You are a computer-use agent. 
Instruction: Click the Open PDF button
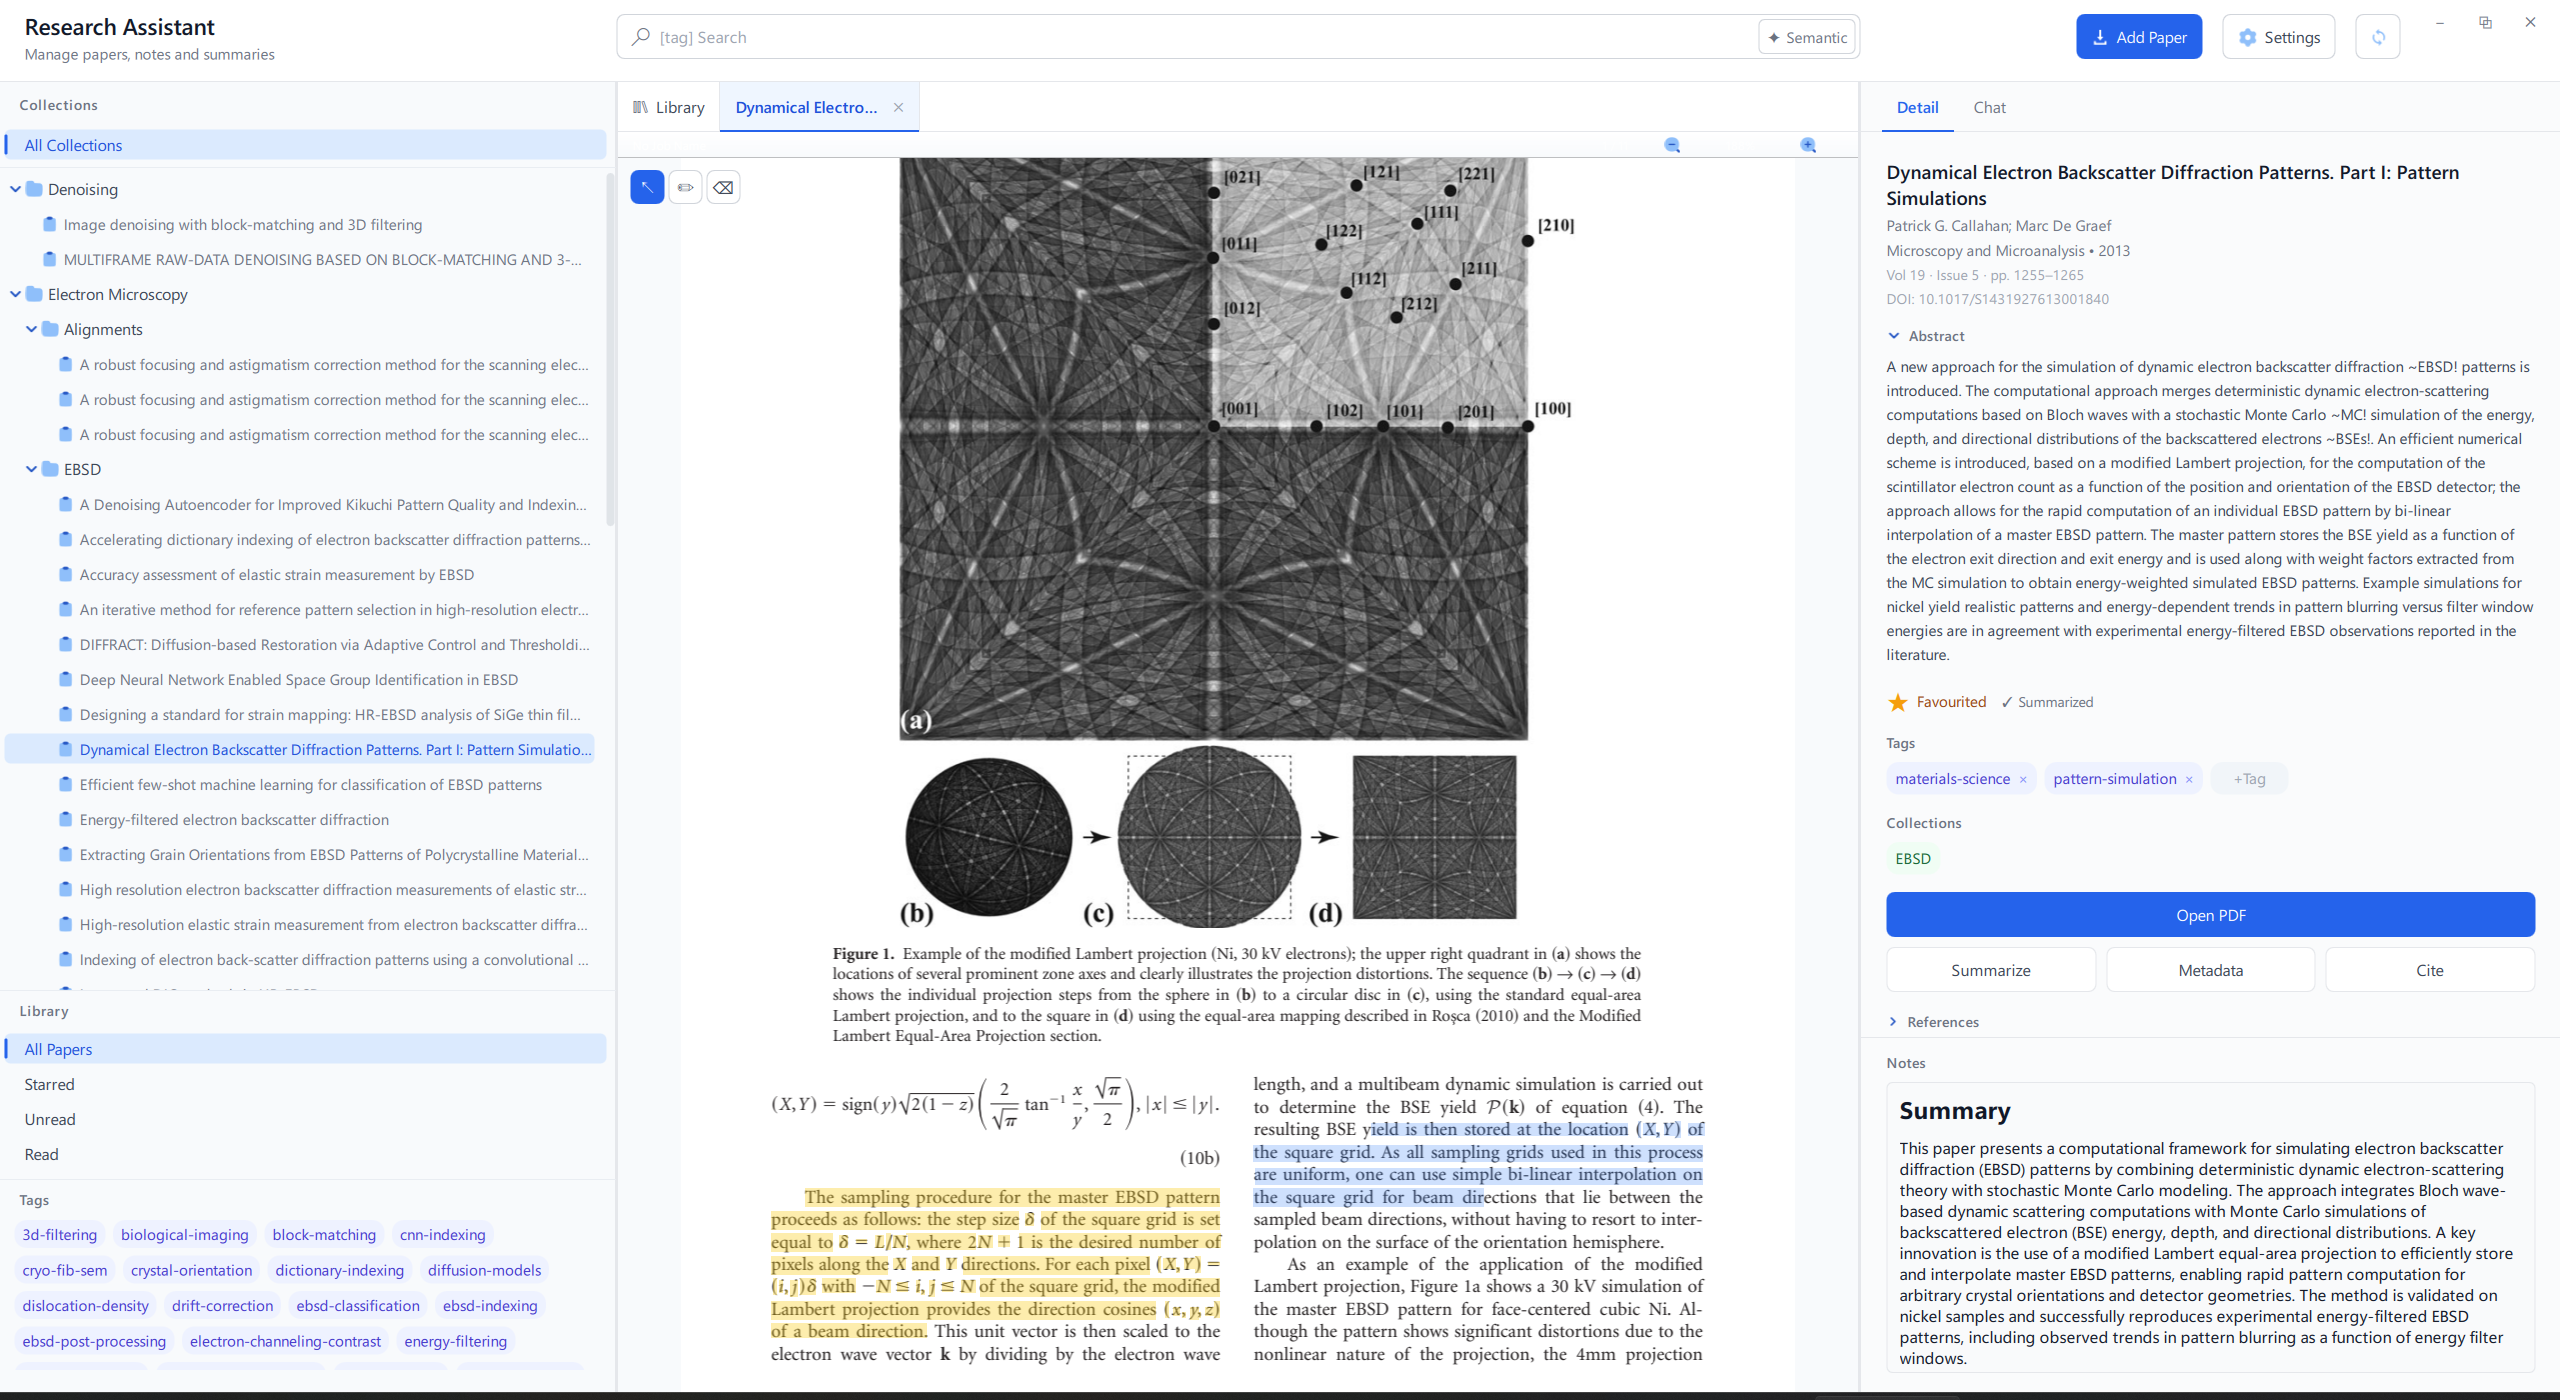pos(2210,915)
